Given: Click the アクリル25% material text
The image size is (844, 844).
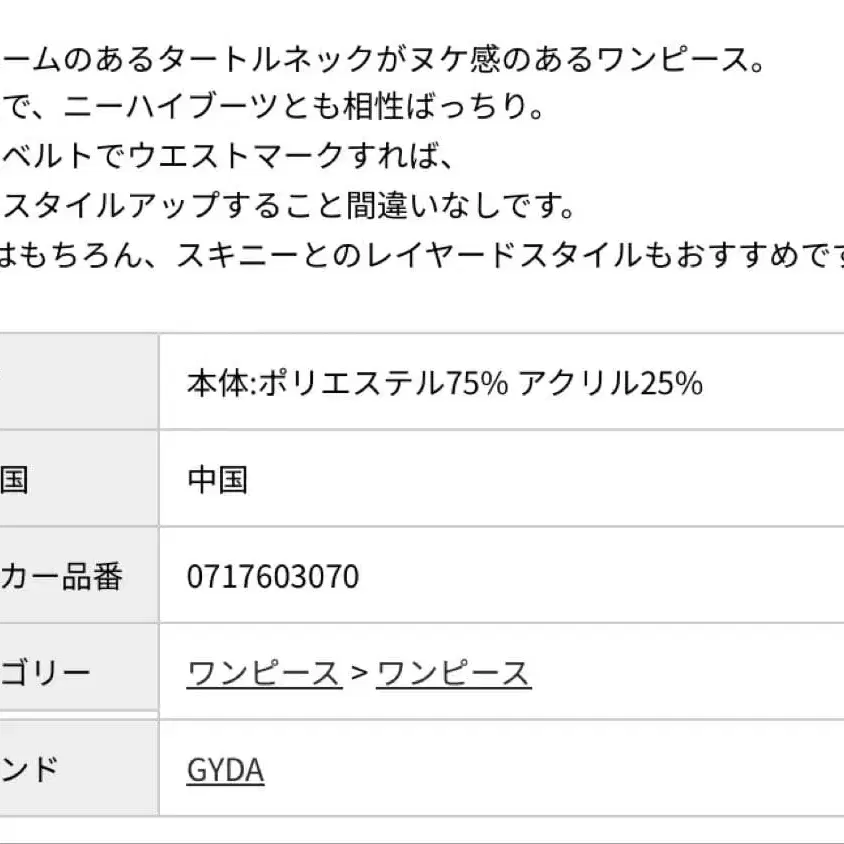Looking at the screenshot, I should point(610,383).
